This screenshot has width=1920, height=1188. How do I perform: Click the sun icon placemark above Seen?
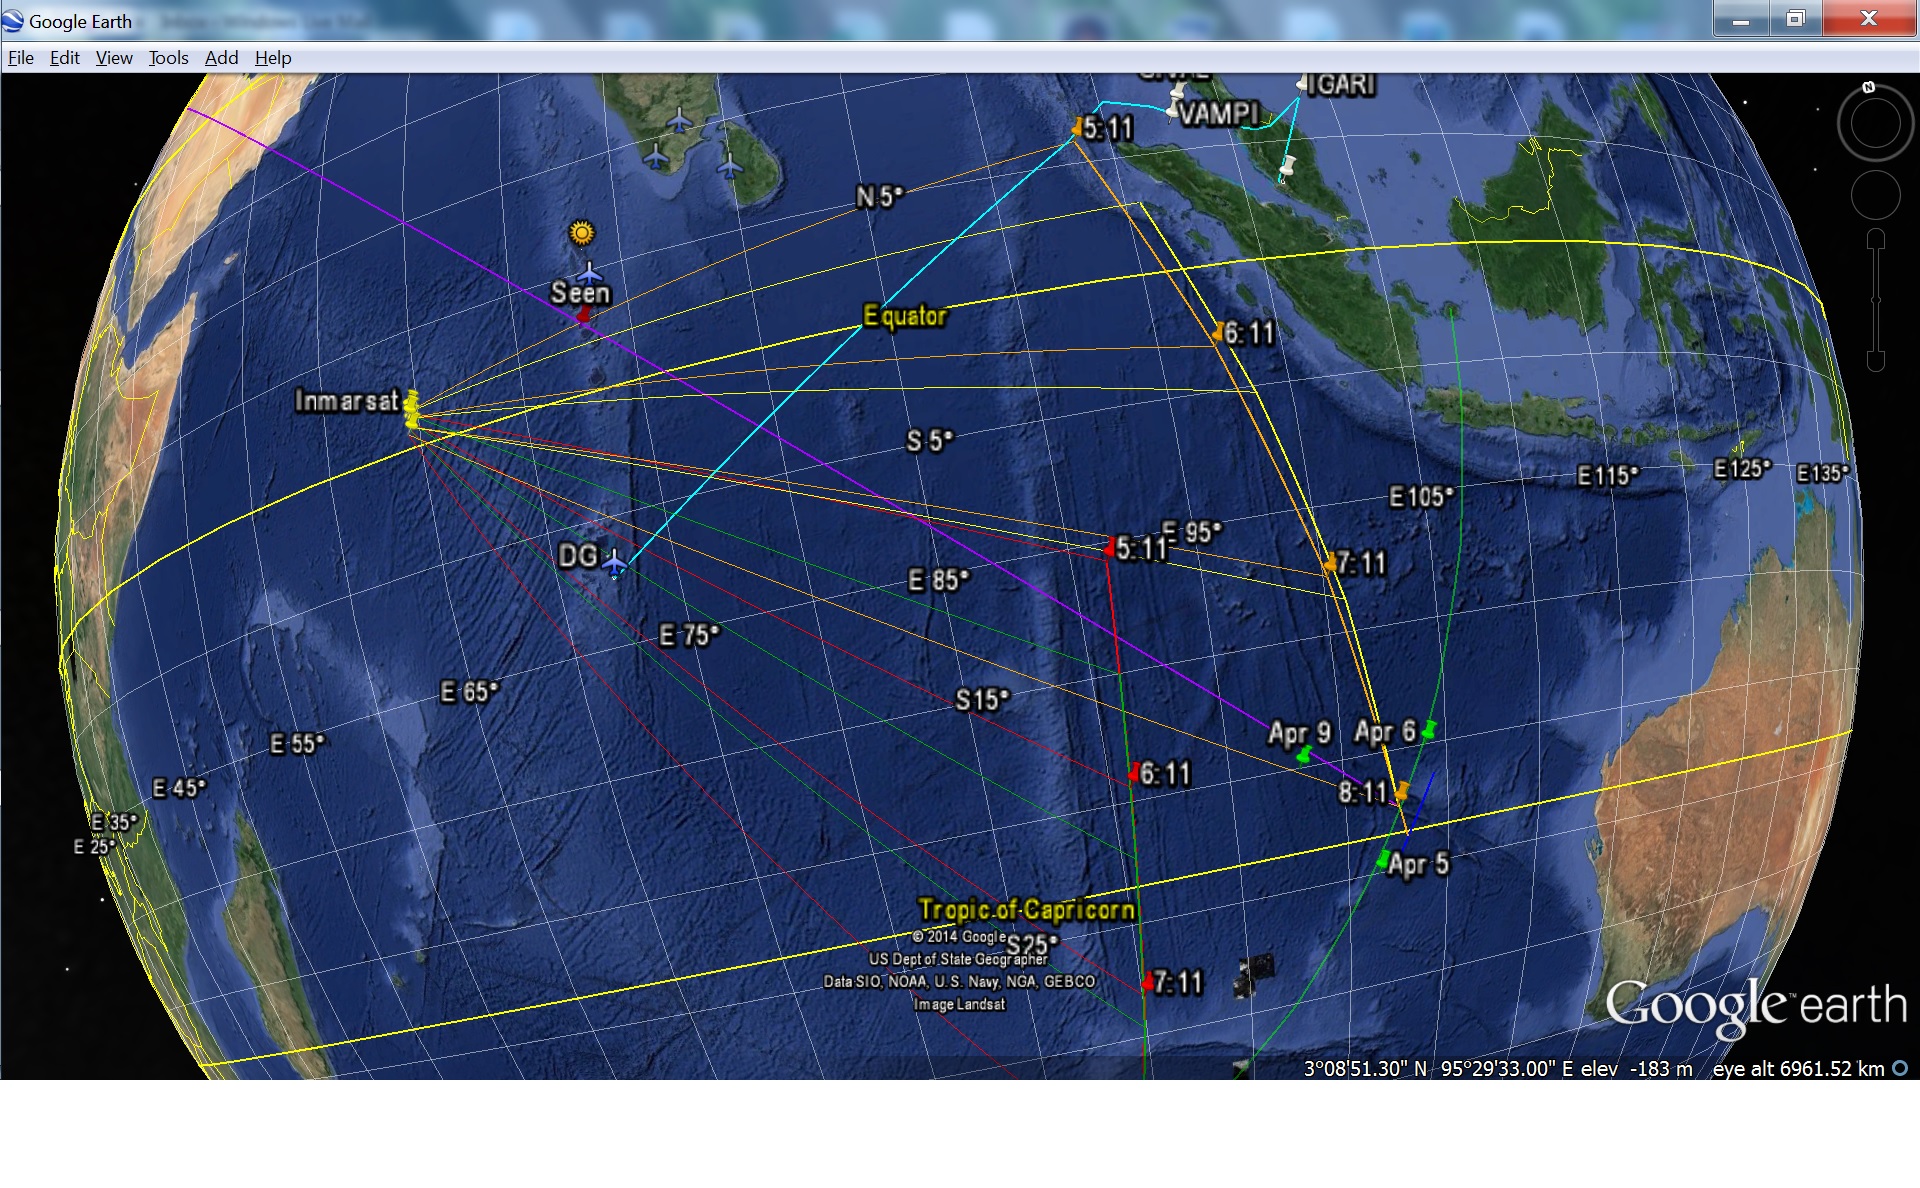(x=581, y=233)
